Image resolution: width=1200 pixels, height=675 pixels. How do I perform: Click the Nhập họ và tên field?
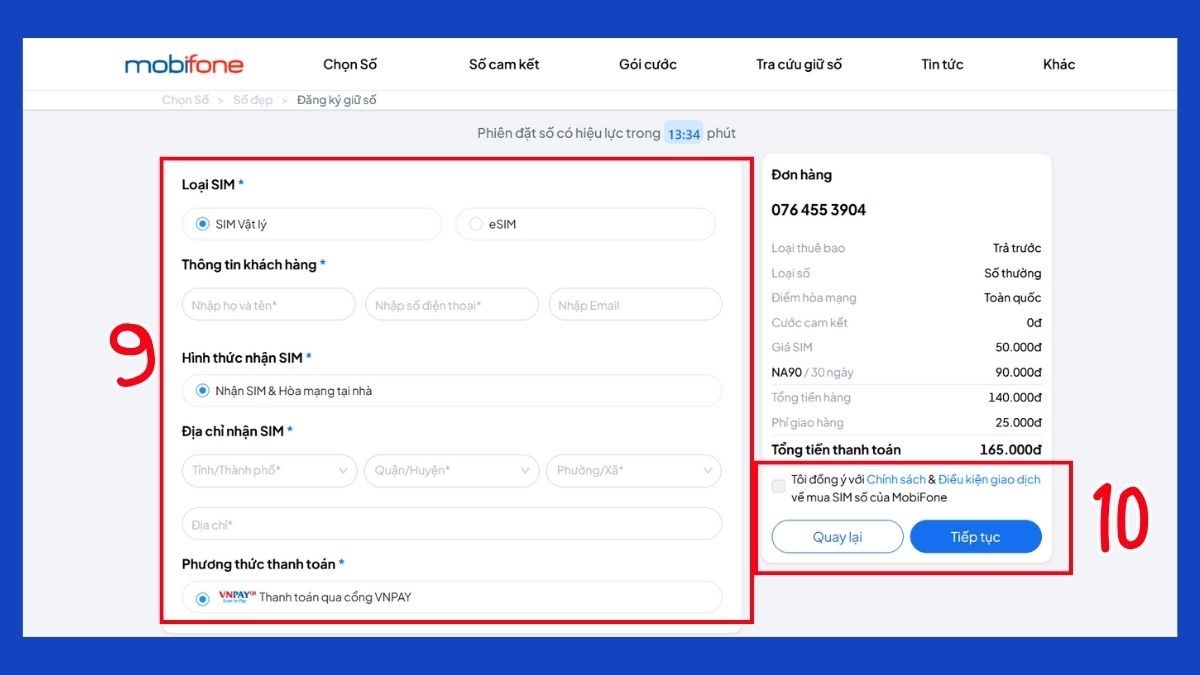268,305
